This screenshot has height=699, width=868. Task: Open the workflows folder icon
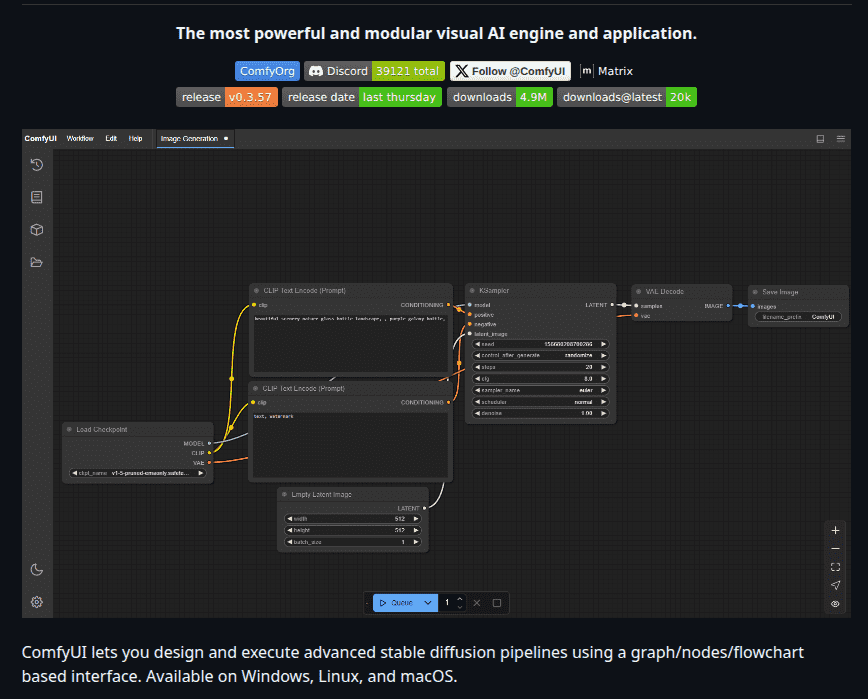pyautogui.click(x=37, y=262)
